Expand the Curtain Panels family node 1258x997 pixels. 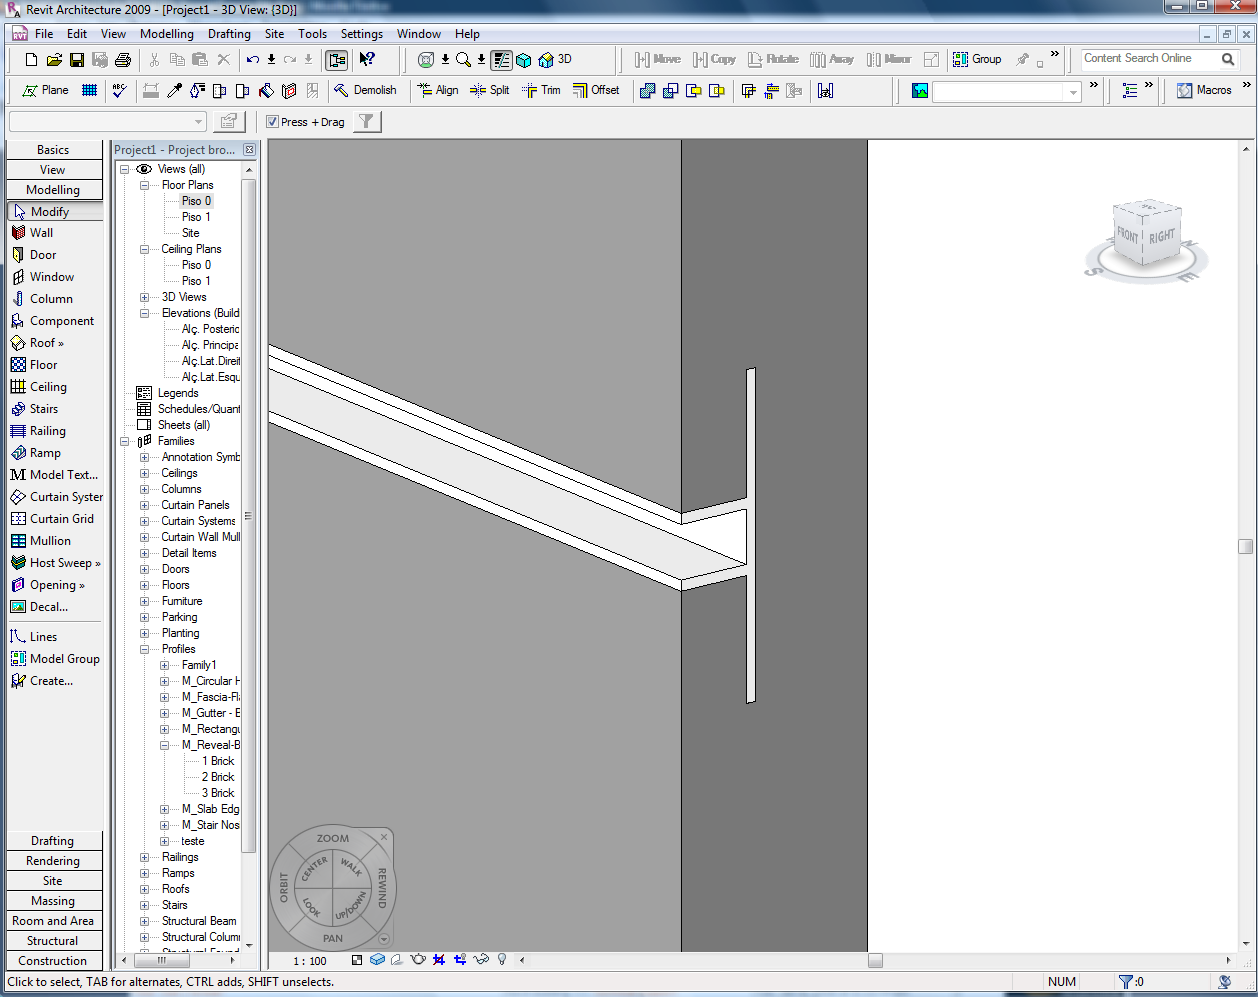click(x=144, y=505)
